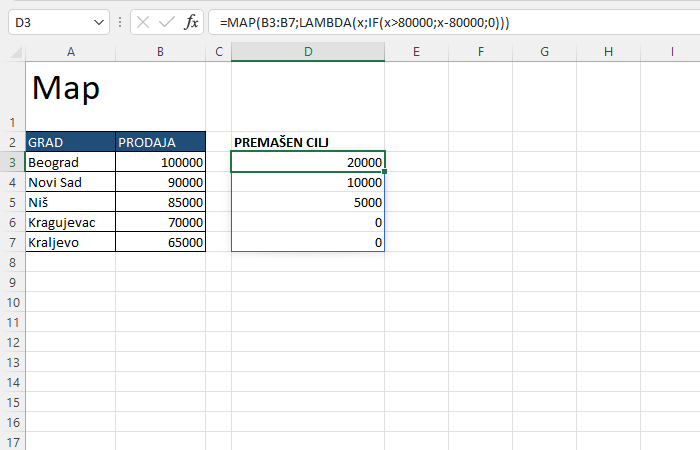Select column D header
This screenshot has width=700, height=450.
click(307, 51)
